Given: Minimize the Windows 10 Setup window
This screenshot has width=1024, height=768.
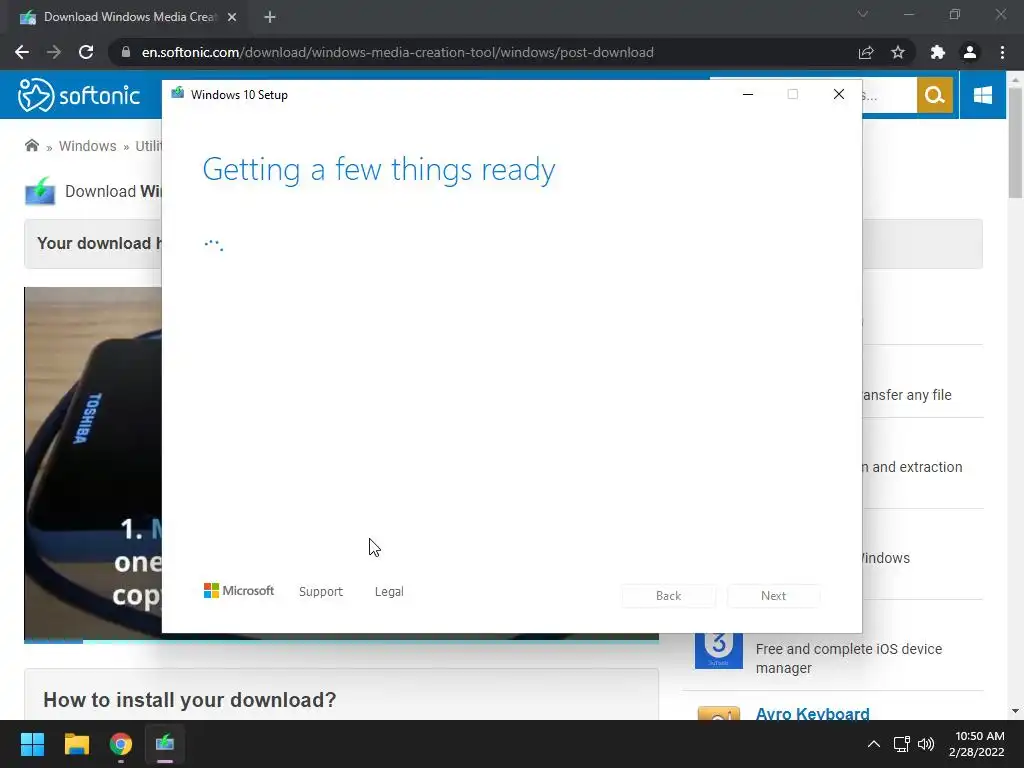Looking at the screenshot, I should pos(748,94).
